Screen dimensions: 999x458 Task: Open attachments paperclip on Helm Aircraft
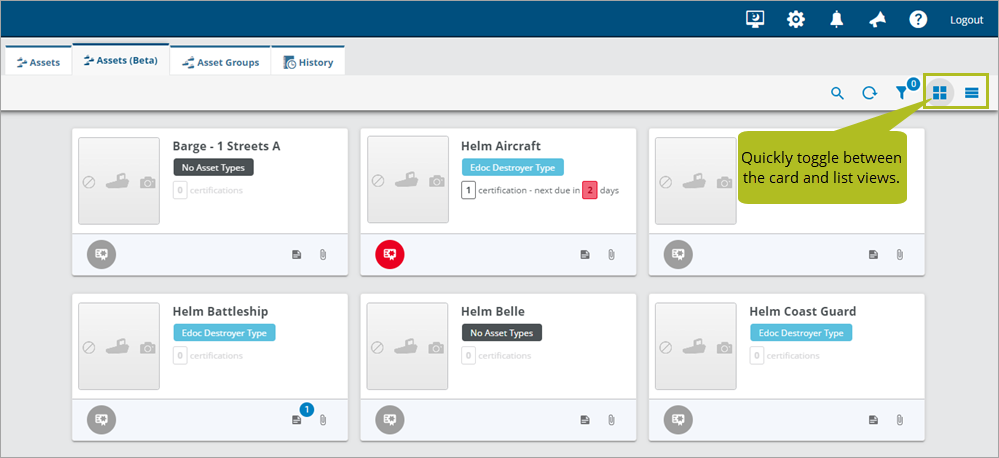pyautogui.click(x=611, y=255)
